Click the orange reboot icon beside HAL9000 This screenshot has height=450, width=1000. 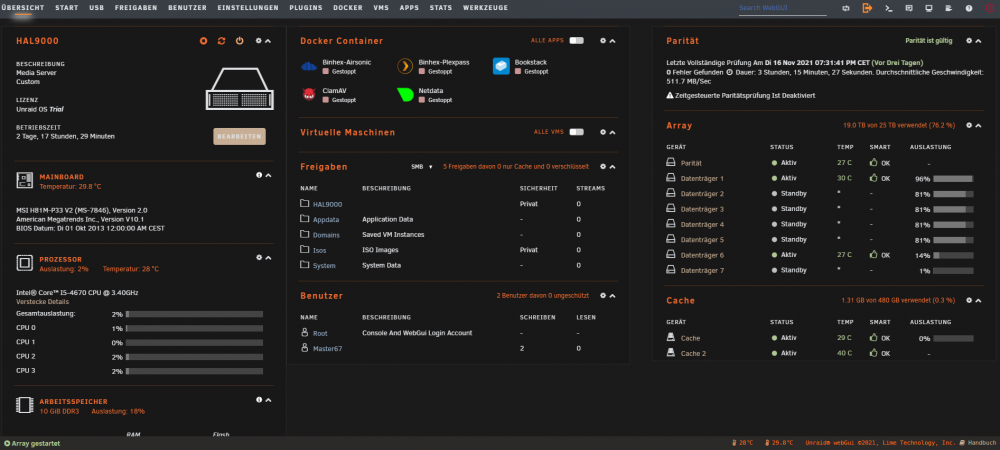point(221,41)
